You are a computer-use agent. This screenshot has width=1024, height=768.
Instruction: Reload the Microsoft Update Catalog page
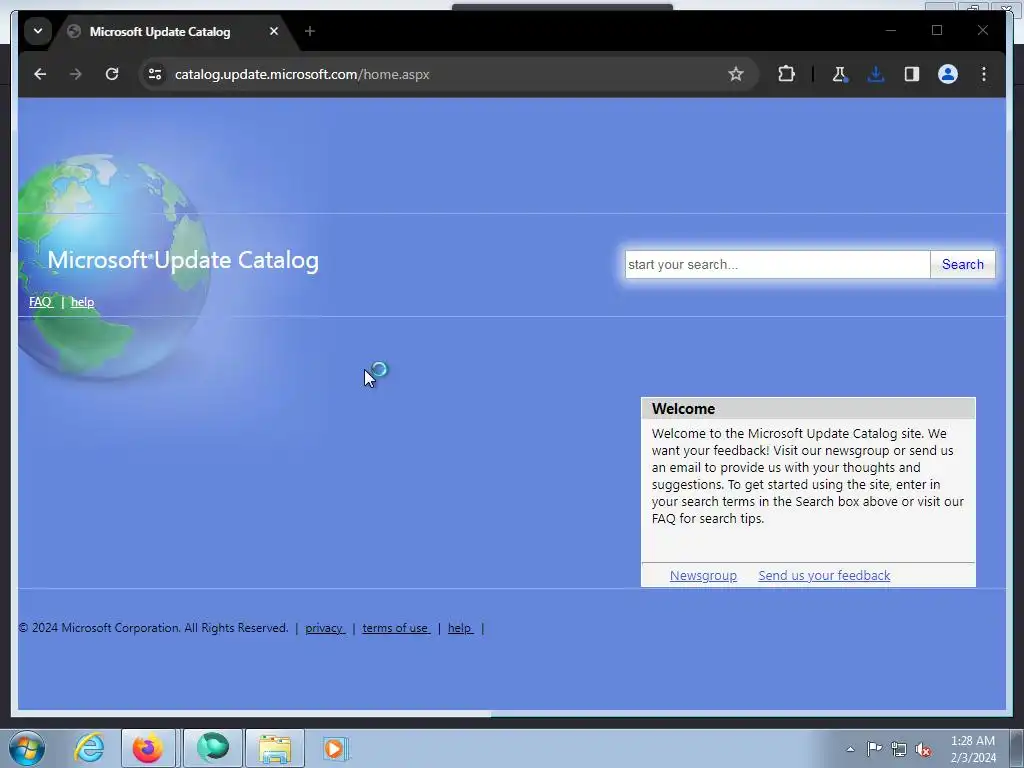[112, 74]
